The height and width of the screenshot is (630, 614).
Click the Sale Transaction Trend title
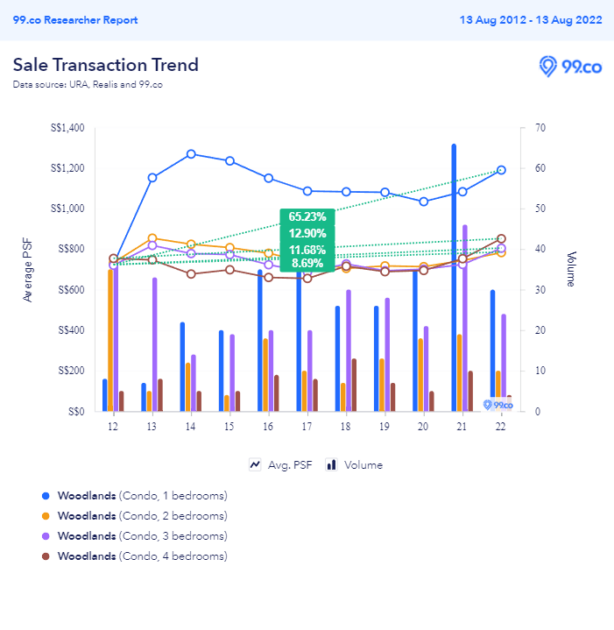coord(106,65)
